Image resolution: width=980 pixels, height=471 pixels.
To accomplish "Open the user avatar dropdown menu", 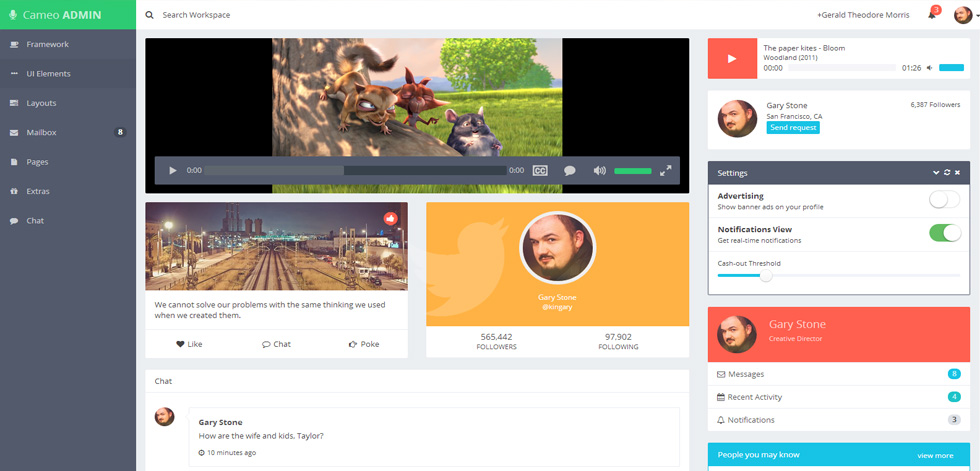I will click(x=966, y=15).
